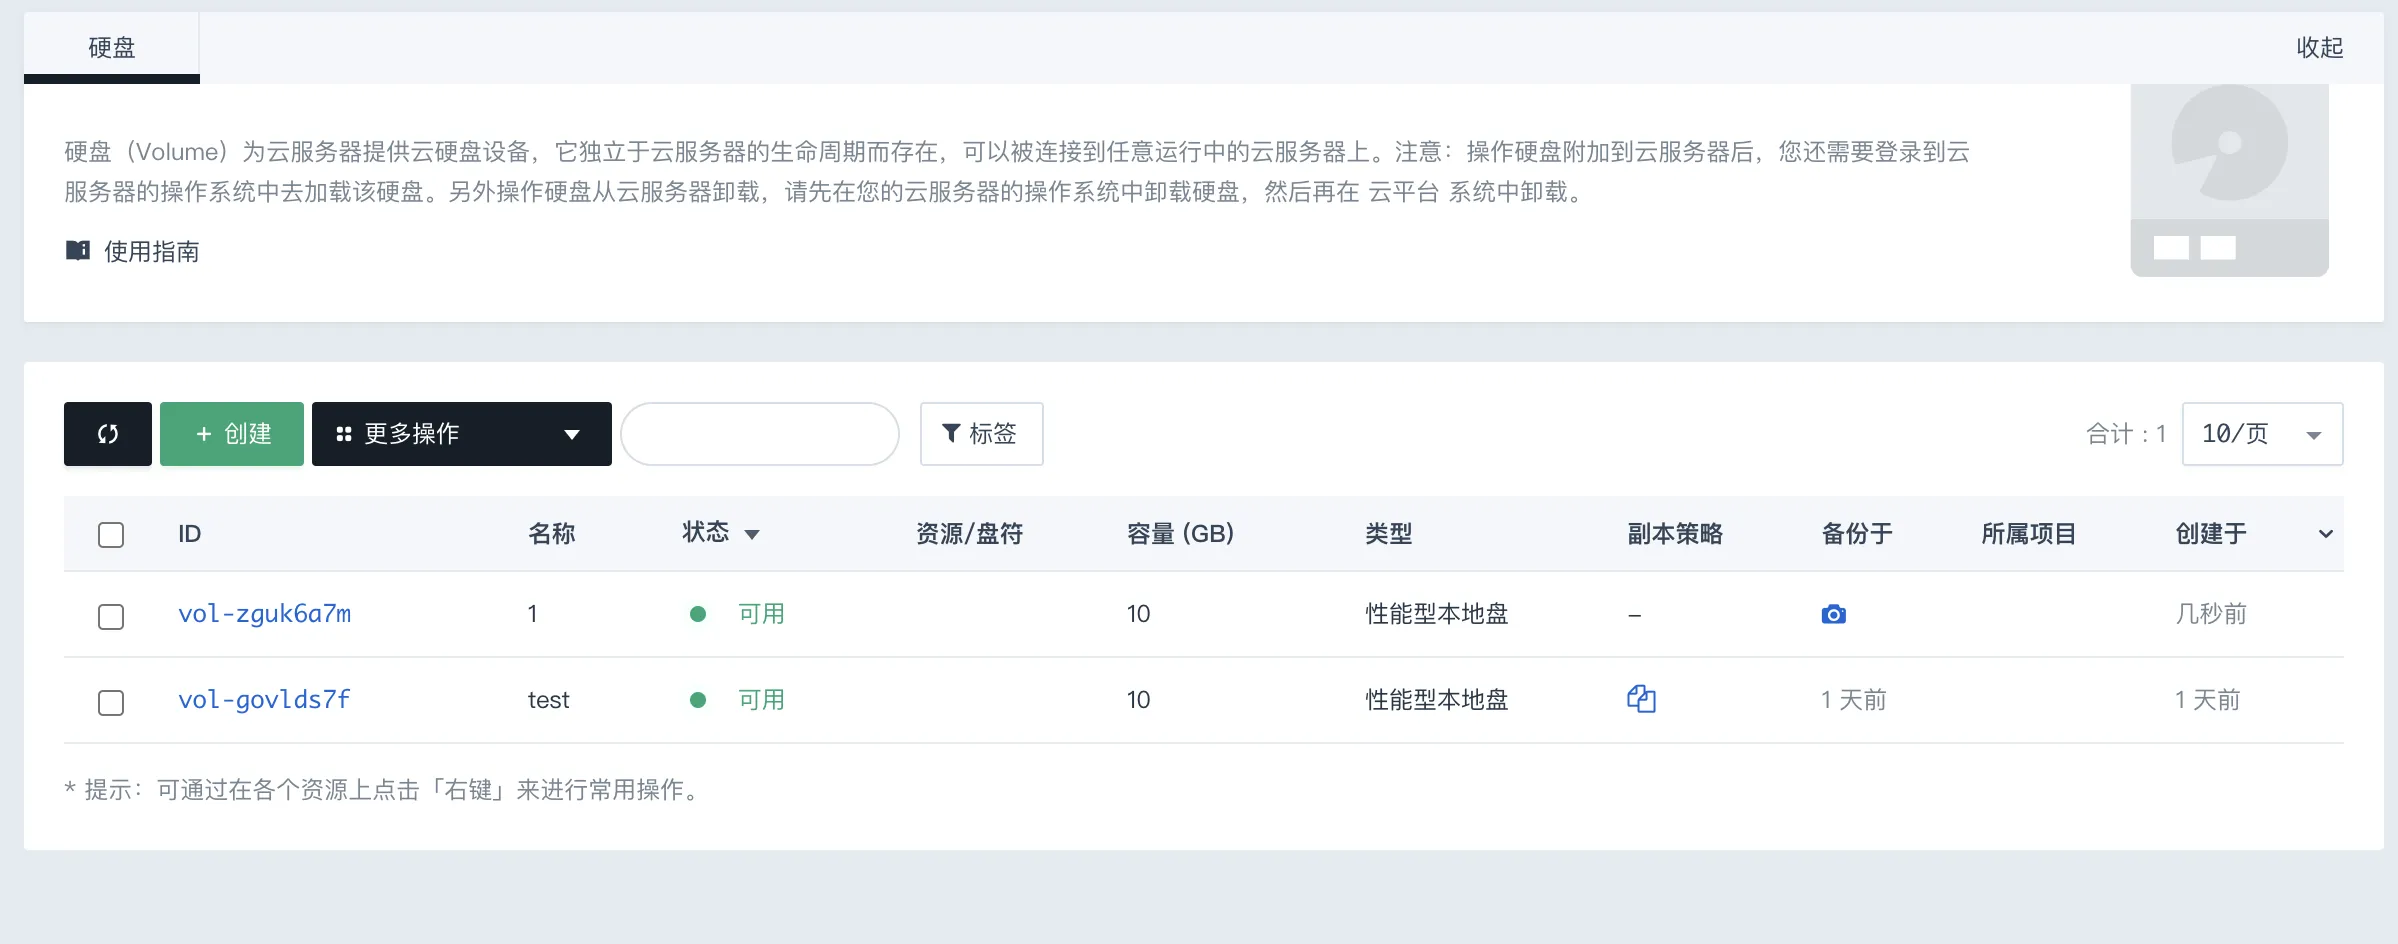Viewport: 2398px width, 944px height.
Task: Click 可用 status of vol-govlds7f
Action: [761, 700]
